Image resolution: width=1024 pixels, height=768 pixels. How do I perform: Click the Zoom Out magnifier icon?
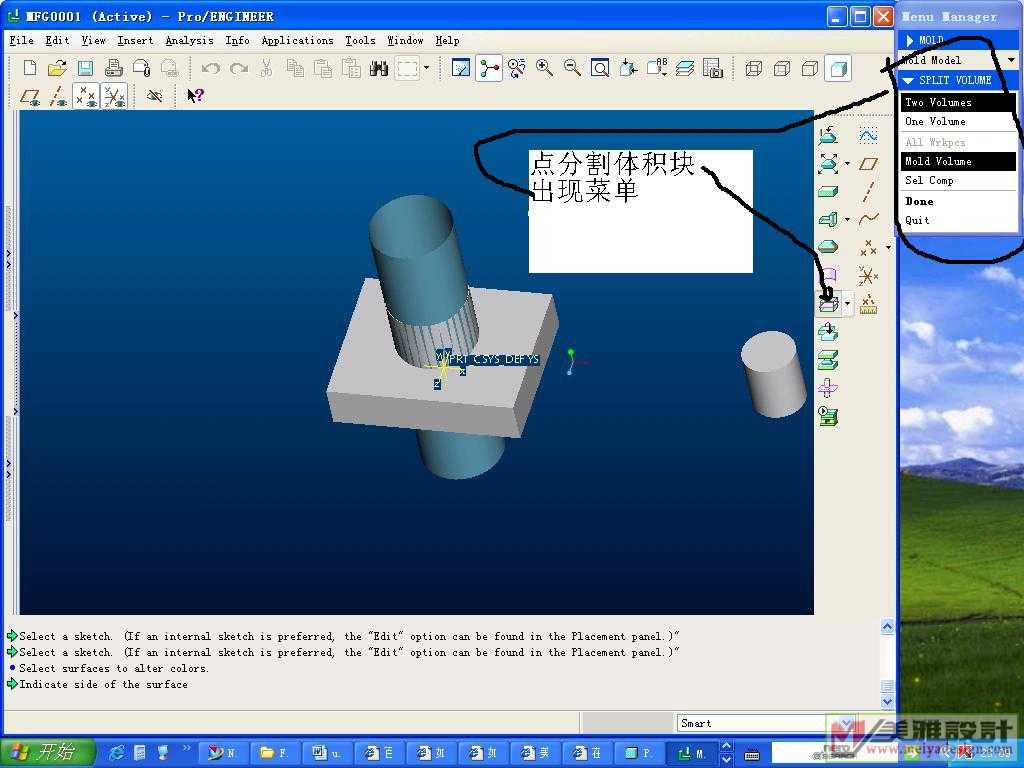pos(572,68)
